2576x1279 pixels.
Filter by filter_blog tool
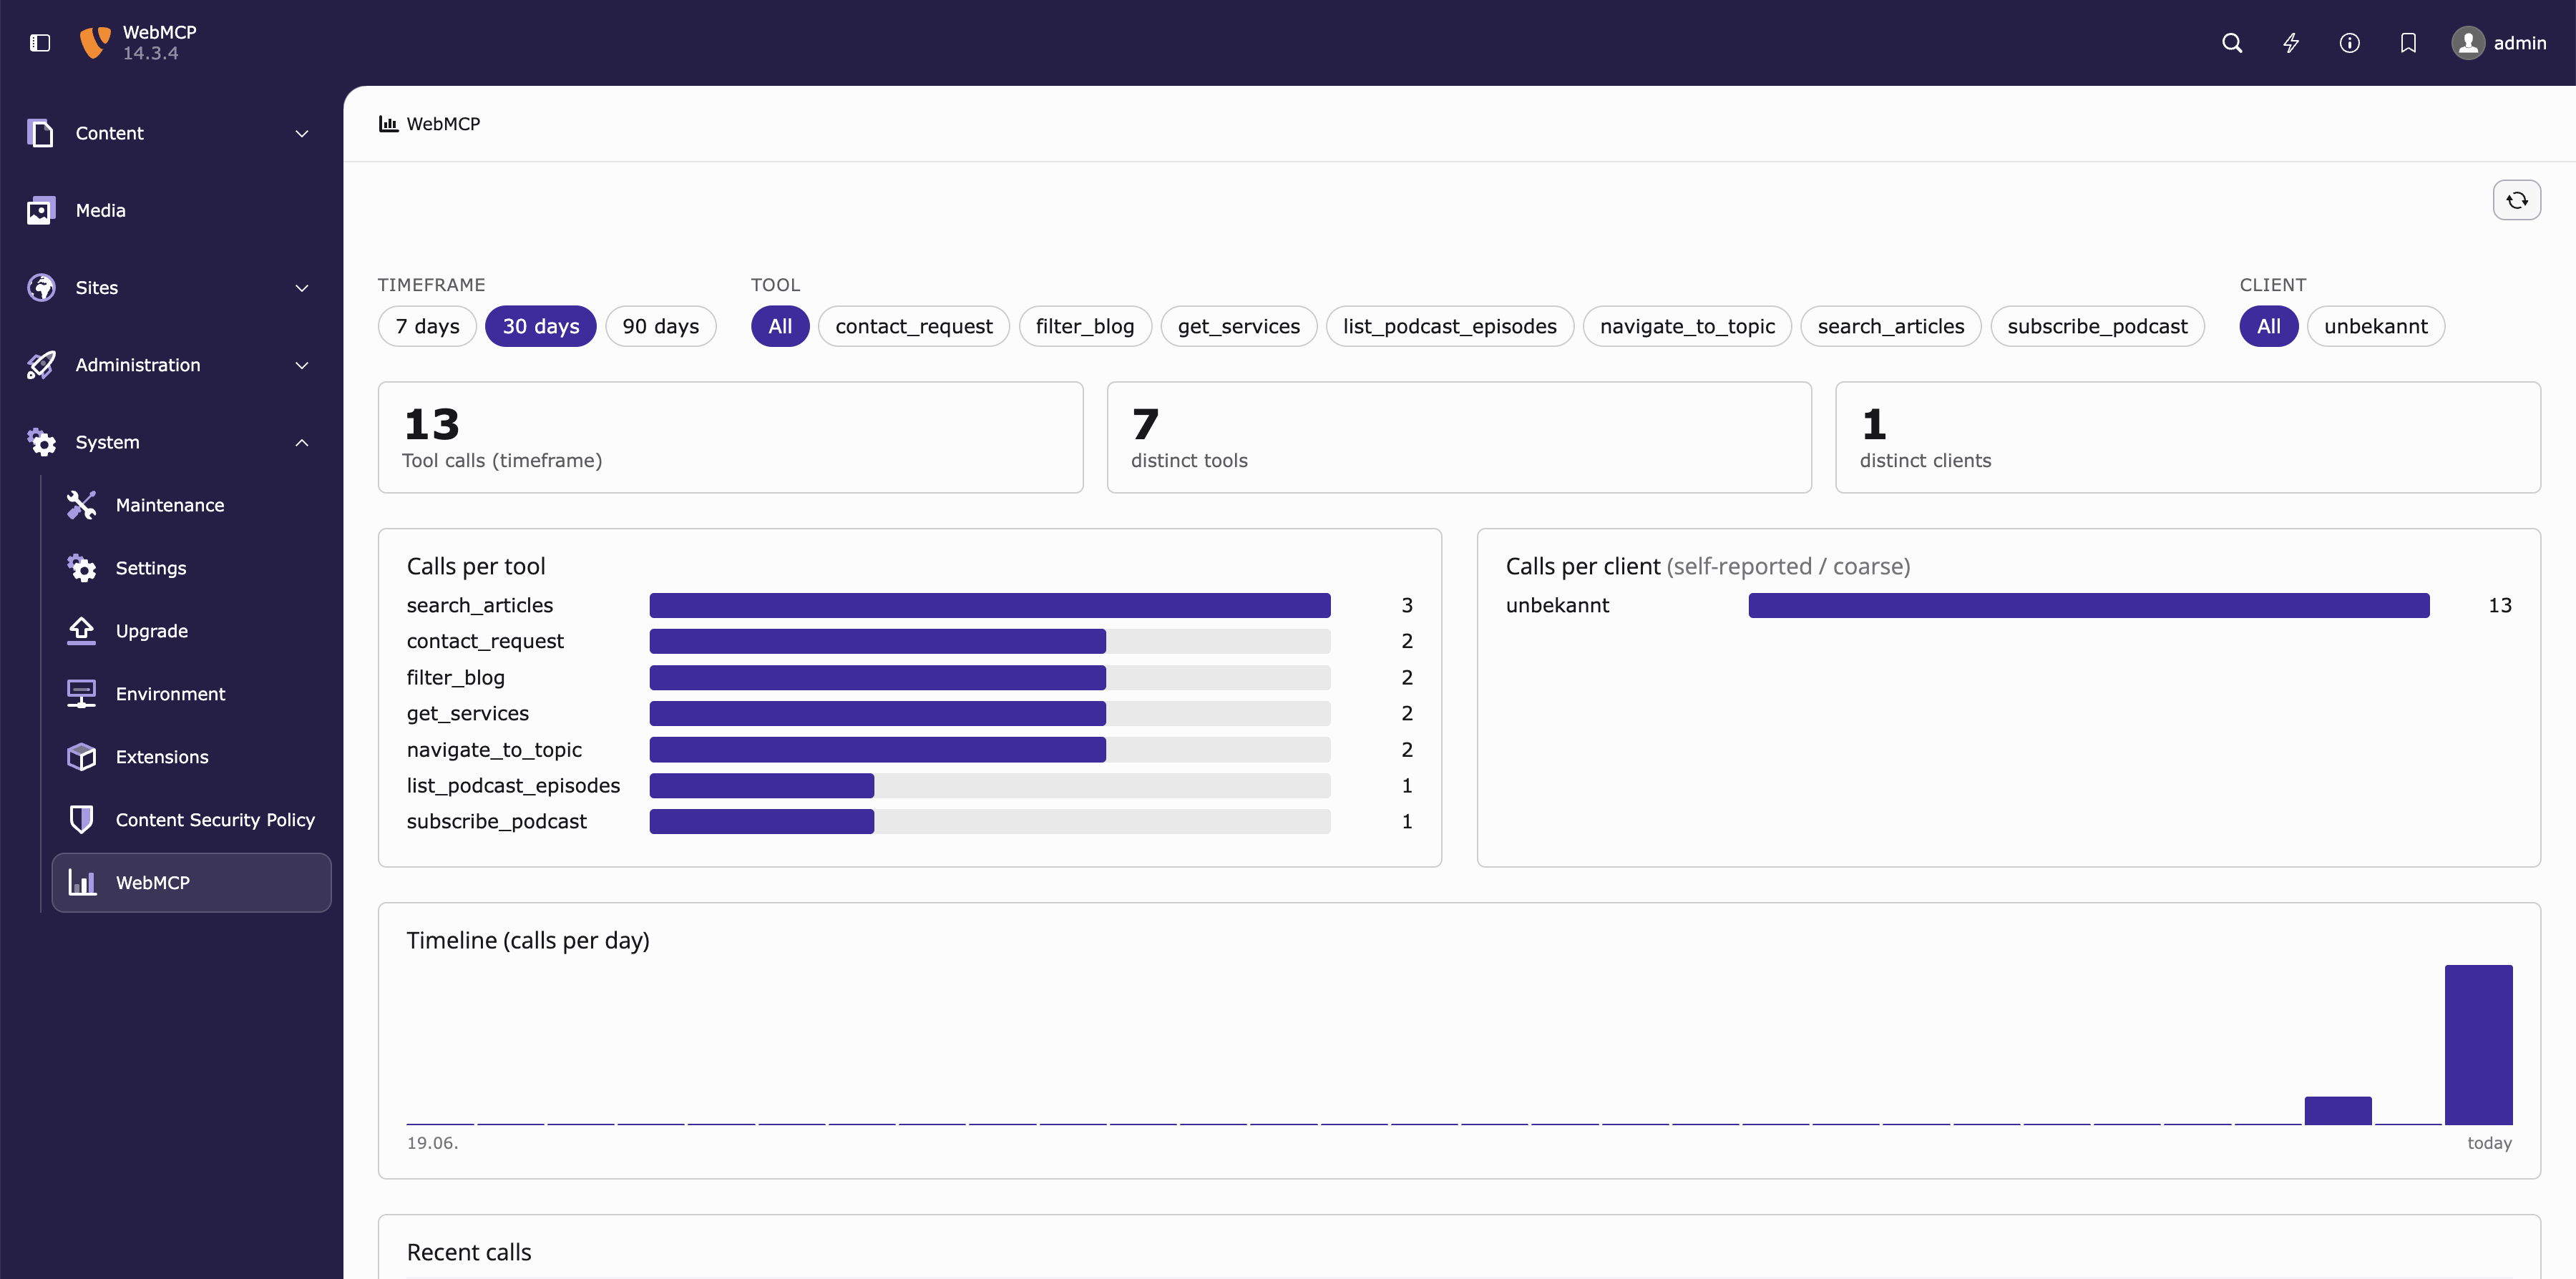[x=1085, y=326]
